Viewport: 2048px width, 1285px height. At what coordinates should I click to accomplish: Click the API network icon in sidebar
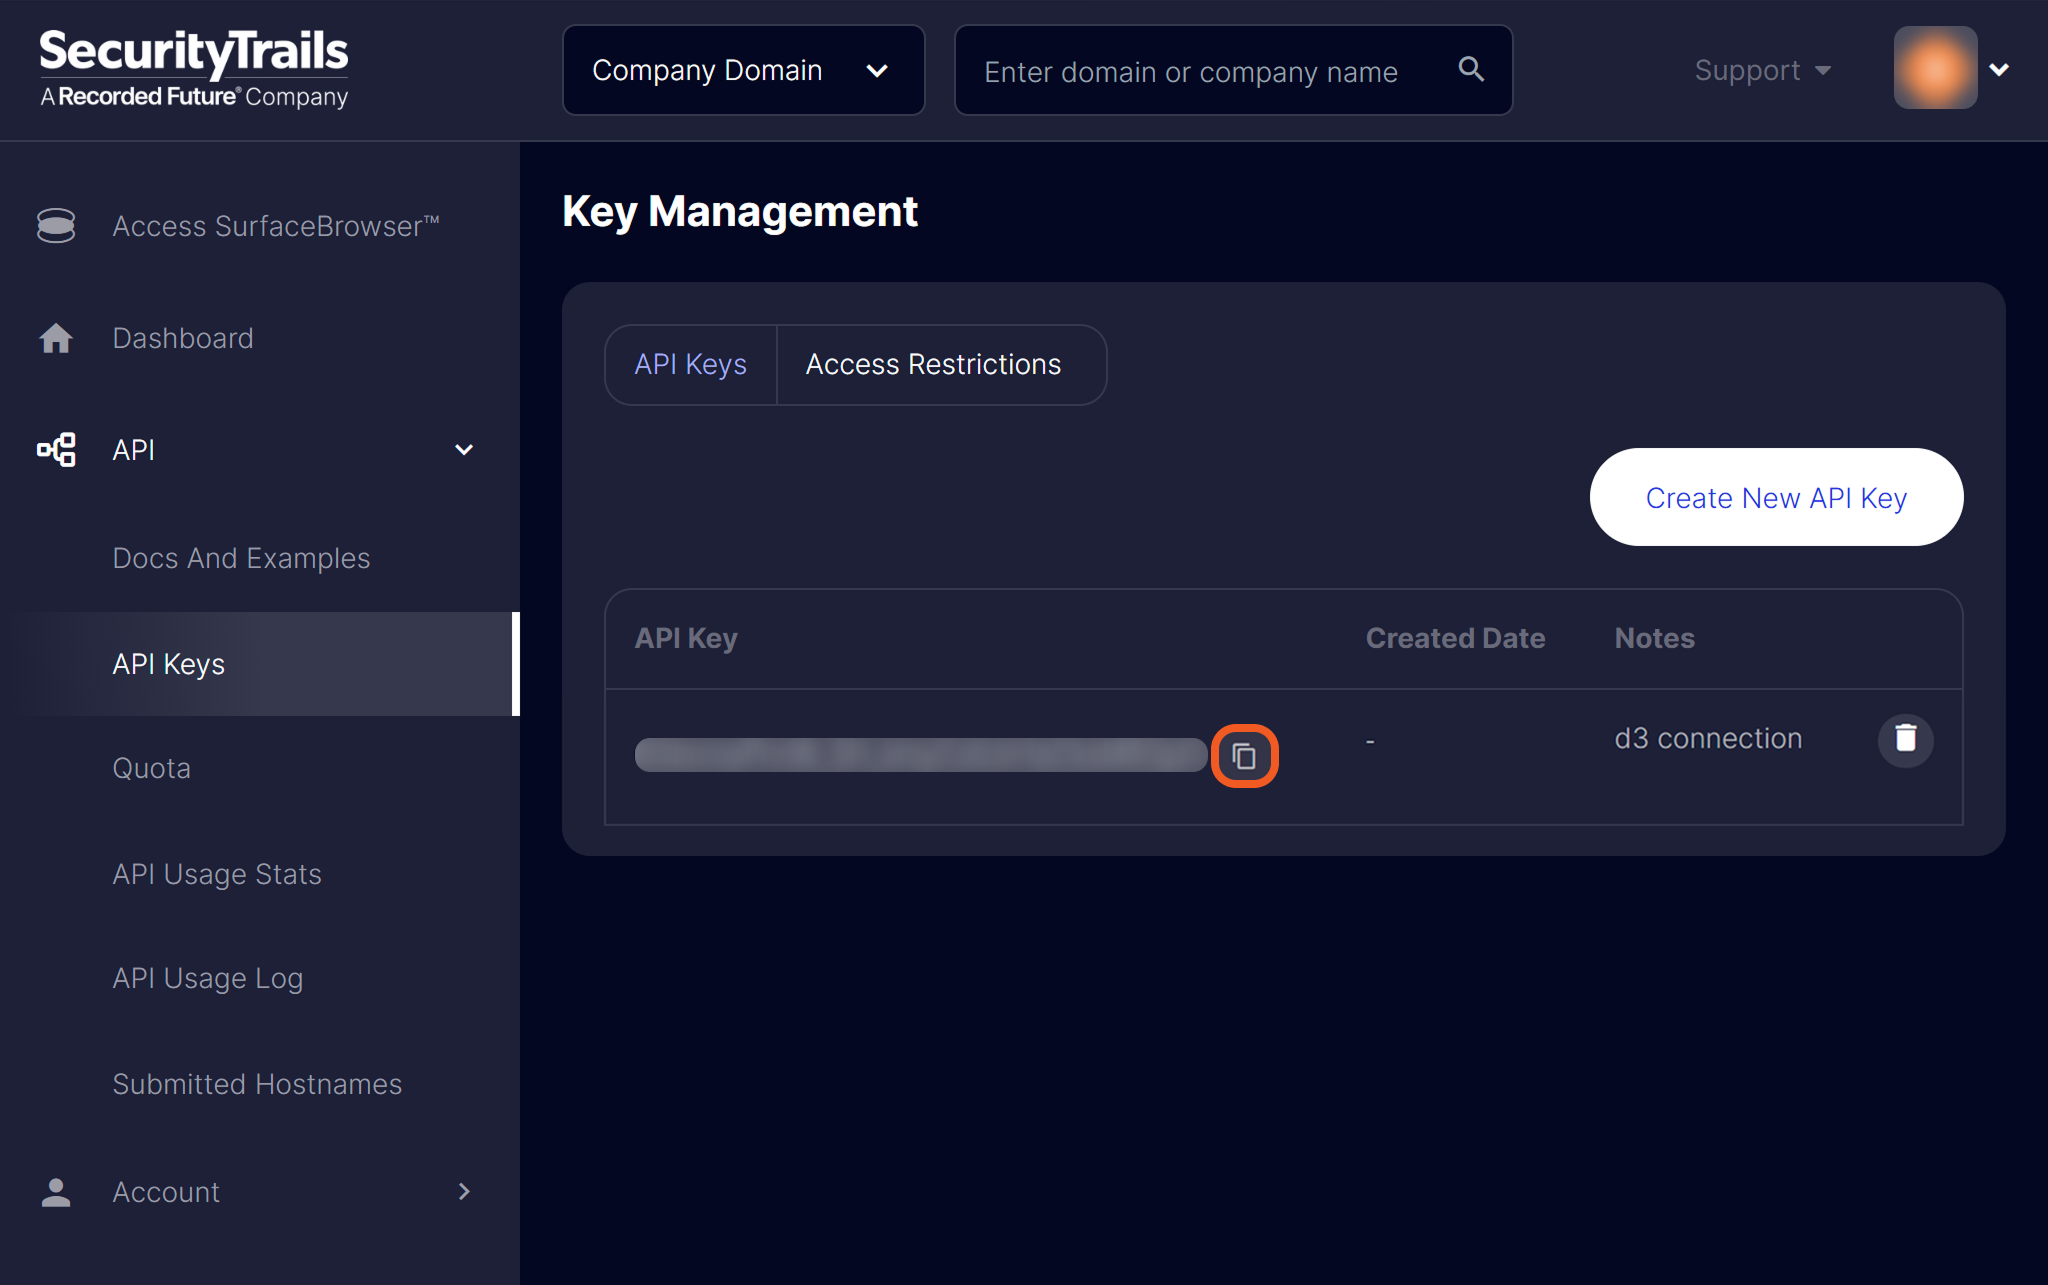[56, 450]
